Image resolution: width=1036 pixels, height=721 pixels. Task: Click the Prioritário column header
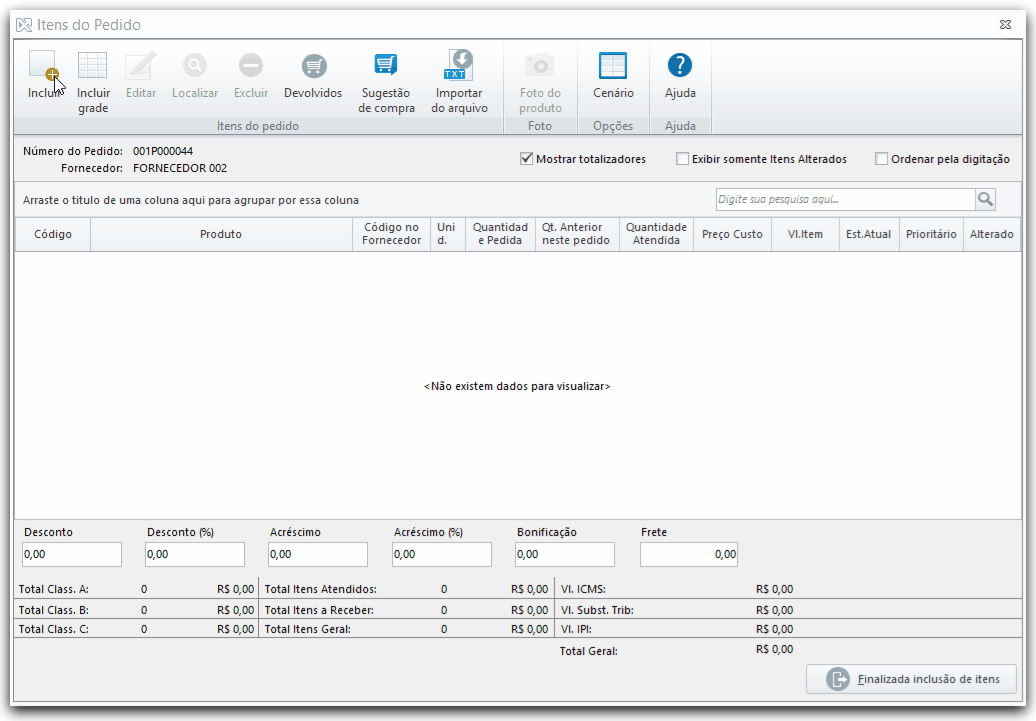931,234
